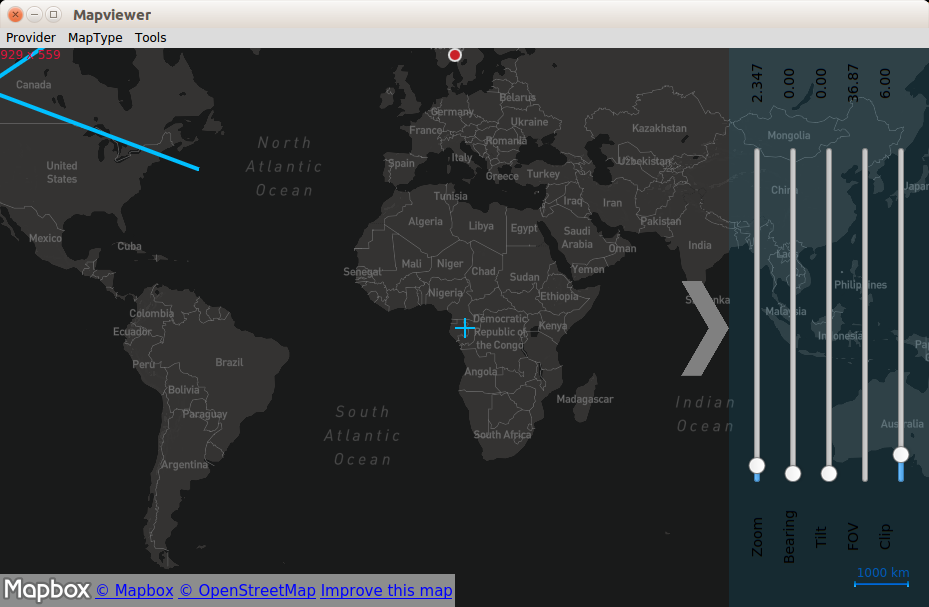Open the MapType menu
The height and width of the screenshot is (607, 929).
pos(95,37)
